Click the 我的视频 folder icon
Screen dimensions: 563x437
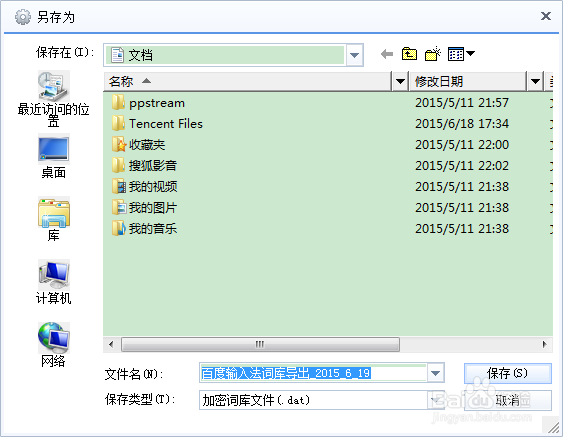(119, 186)
